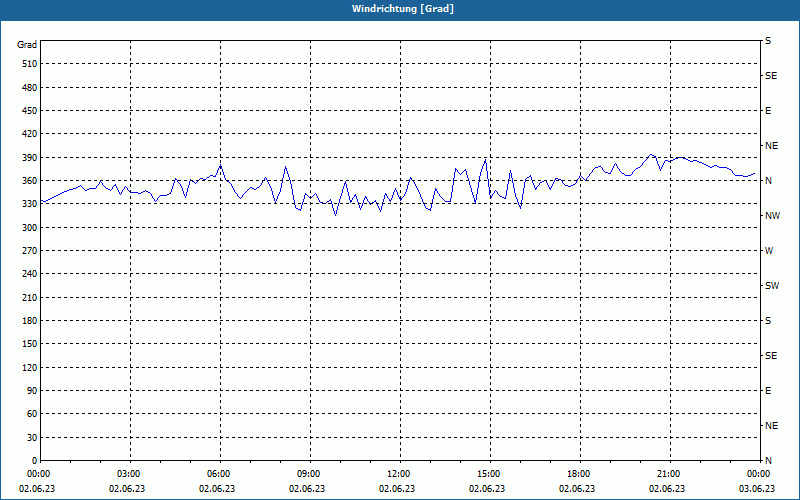The height and width of the screenshot is (500, 800).
Task: Click the 00:00 label above date 03.06.23
Action: tap(759, 474)
